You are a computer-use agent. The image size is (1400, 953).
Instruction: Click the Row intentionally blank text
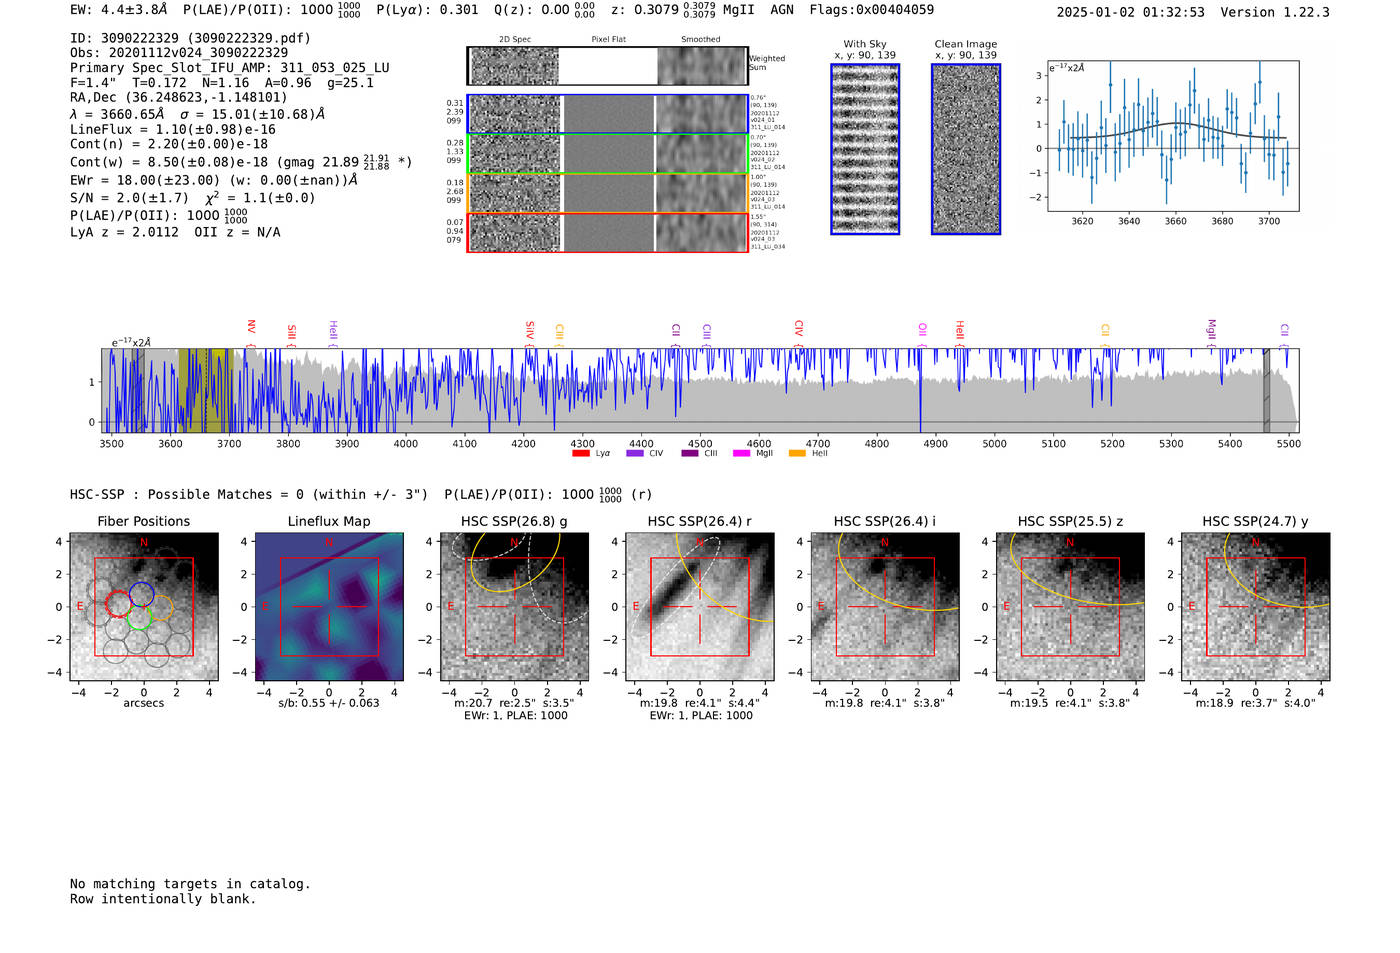163,899
